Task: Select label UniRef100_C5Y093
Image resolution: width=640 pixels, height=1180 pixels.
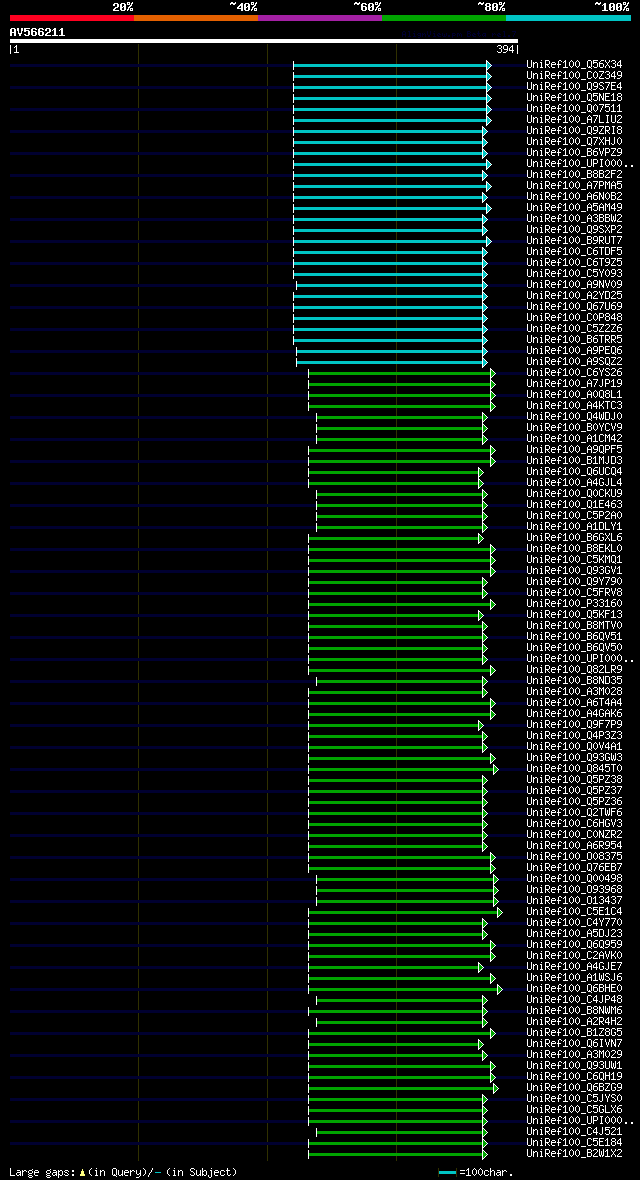Action: click(x=574, y=274)
